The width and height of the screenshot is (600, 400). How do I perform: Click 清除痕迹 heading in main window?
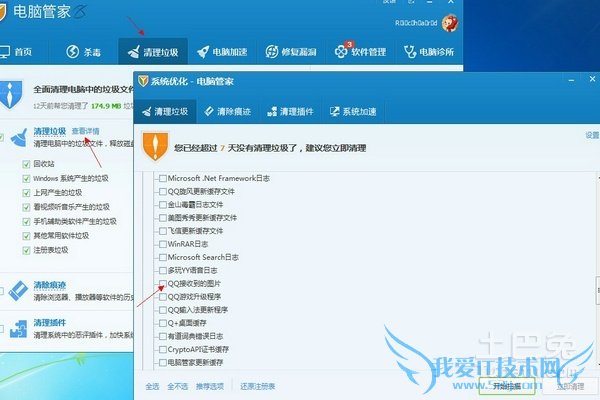pyautogui.click(x=50, y=285)
